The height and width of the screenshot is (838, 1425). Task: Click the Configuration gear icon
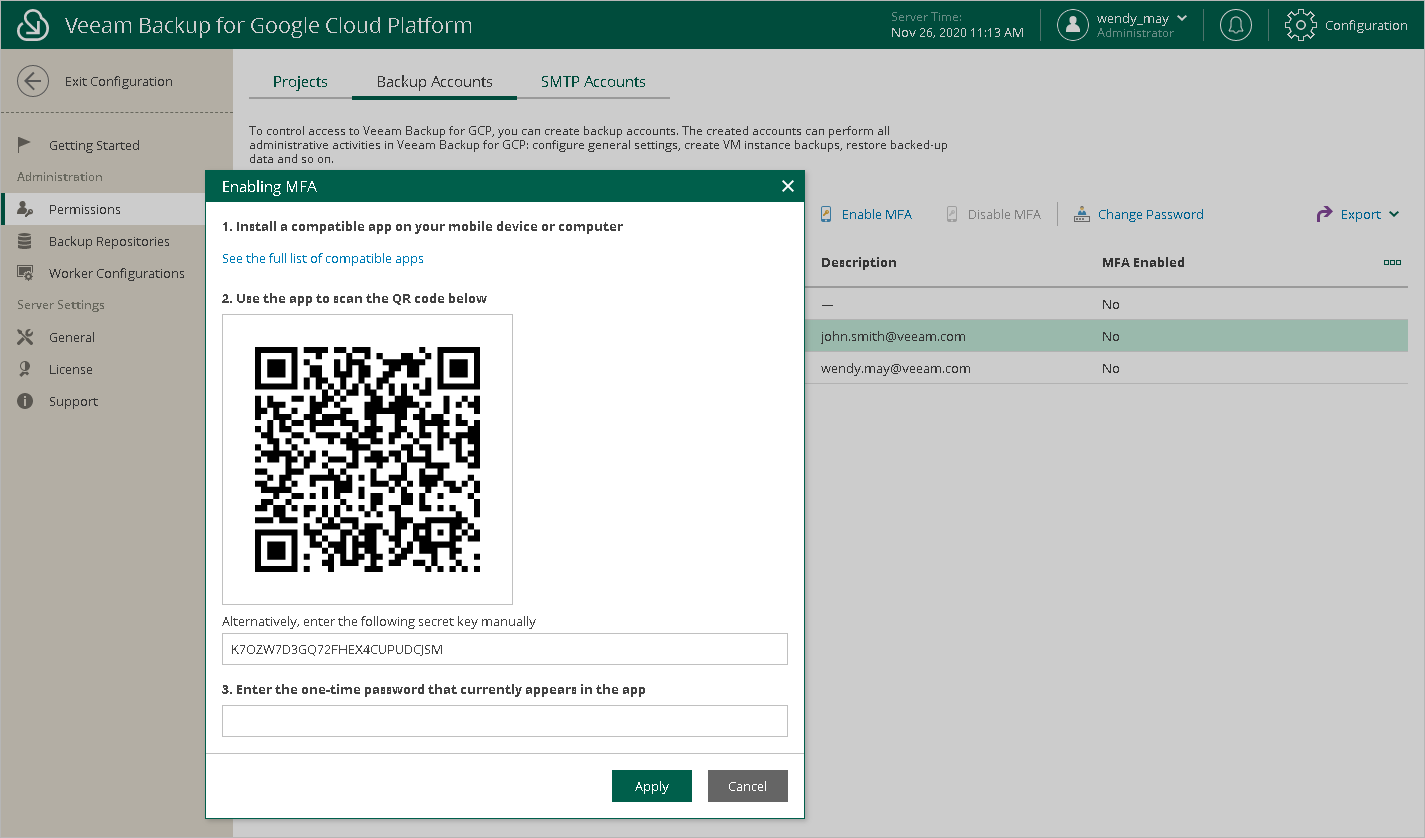pyautogui.click(x=1300, y=25)
